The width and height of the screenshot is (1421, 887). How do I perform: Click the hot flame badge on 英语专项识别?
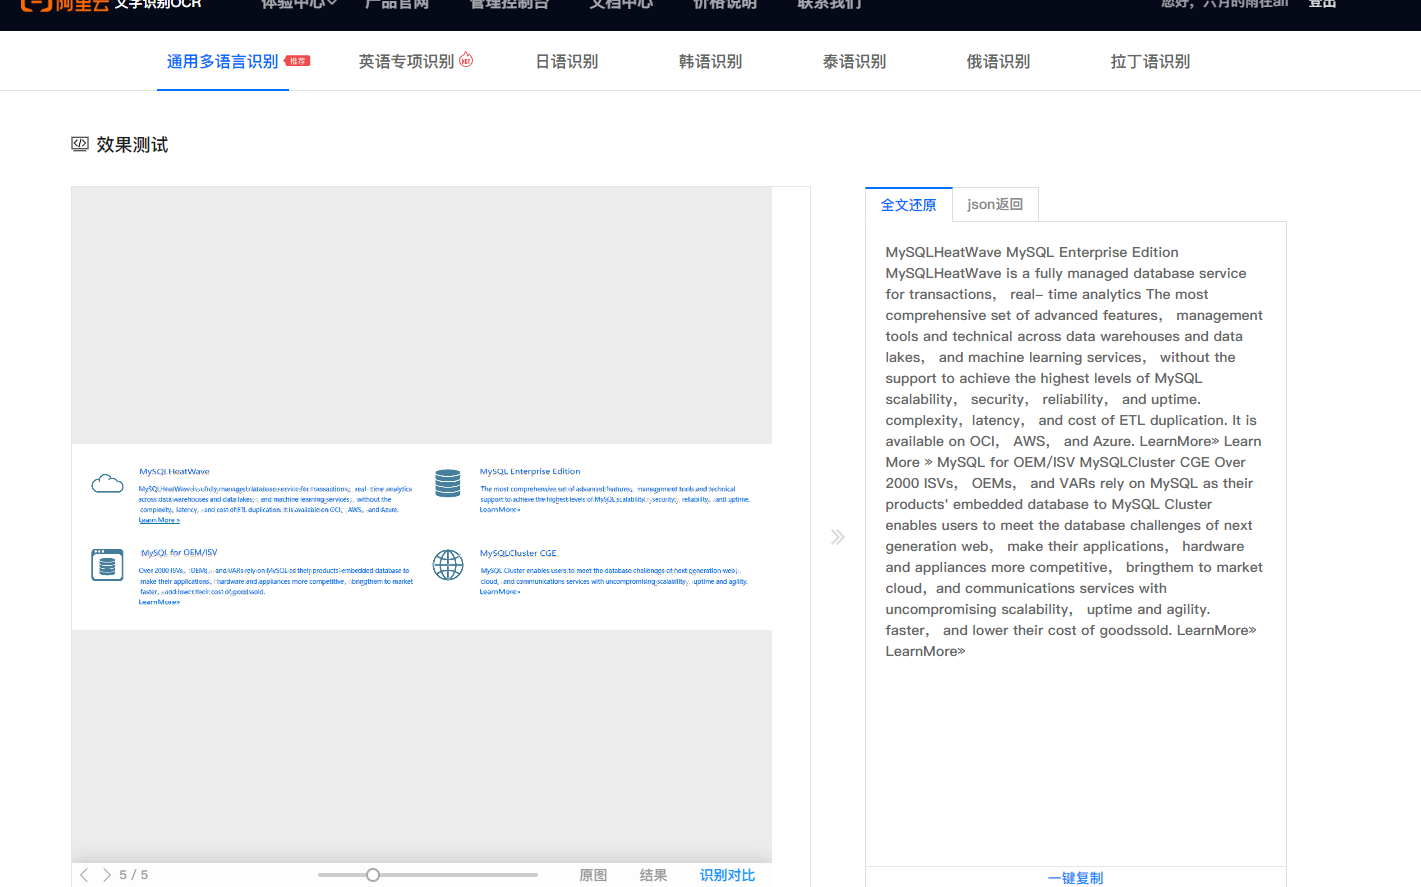pyautogui.click(x=466, y=59)
